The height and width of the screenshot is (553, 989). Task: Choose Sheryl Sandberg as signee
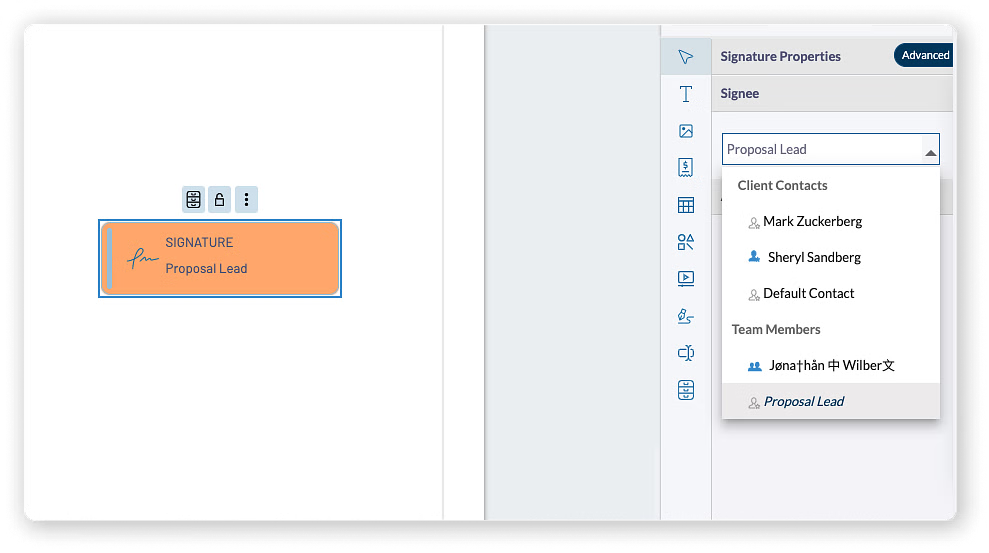coord(831,257)
